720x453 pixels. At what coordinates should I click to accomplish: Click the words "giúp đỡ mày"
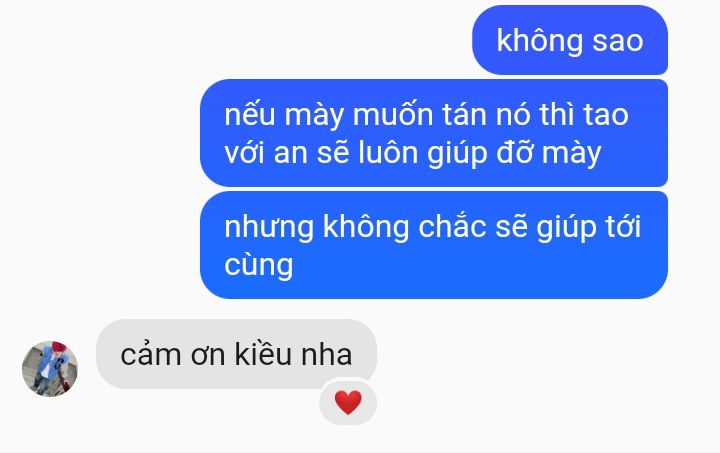click(x=514, y=154)
